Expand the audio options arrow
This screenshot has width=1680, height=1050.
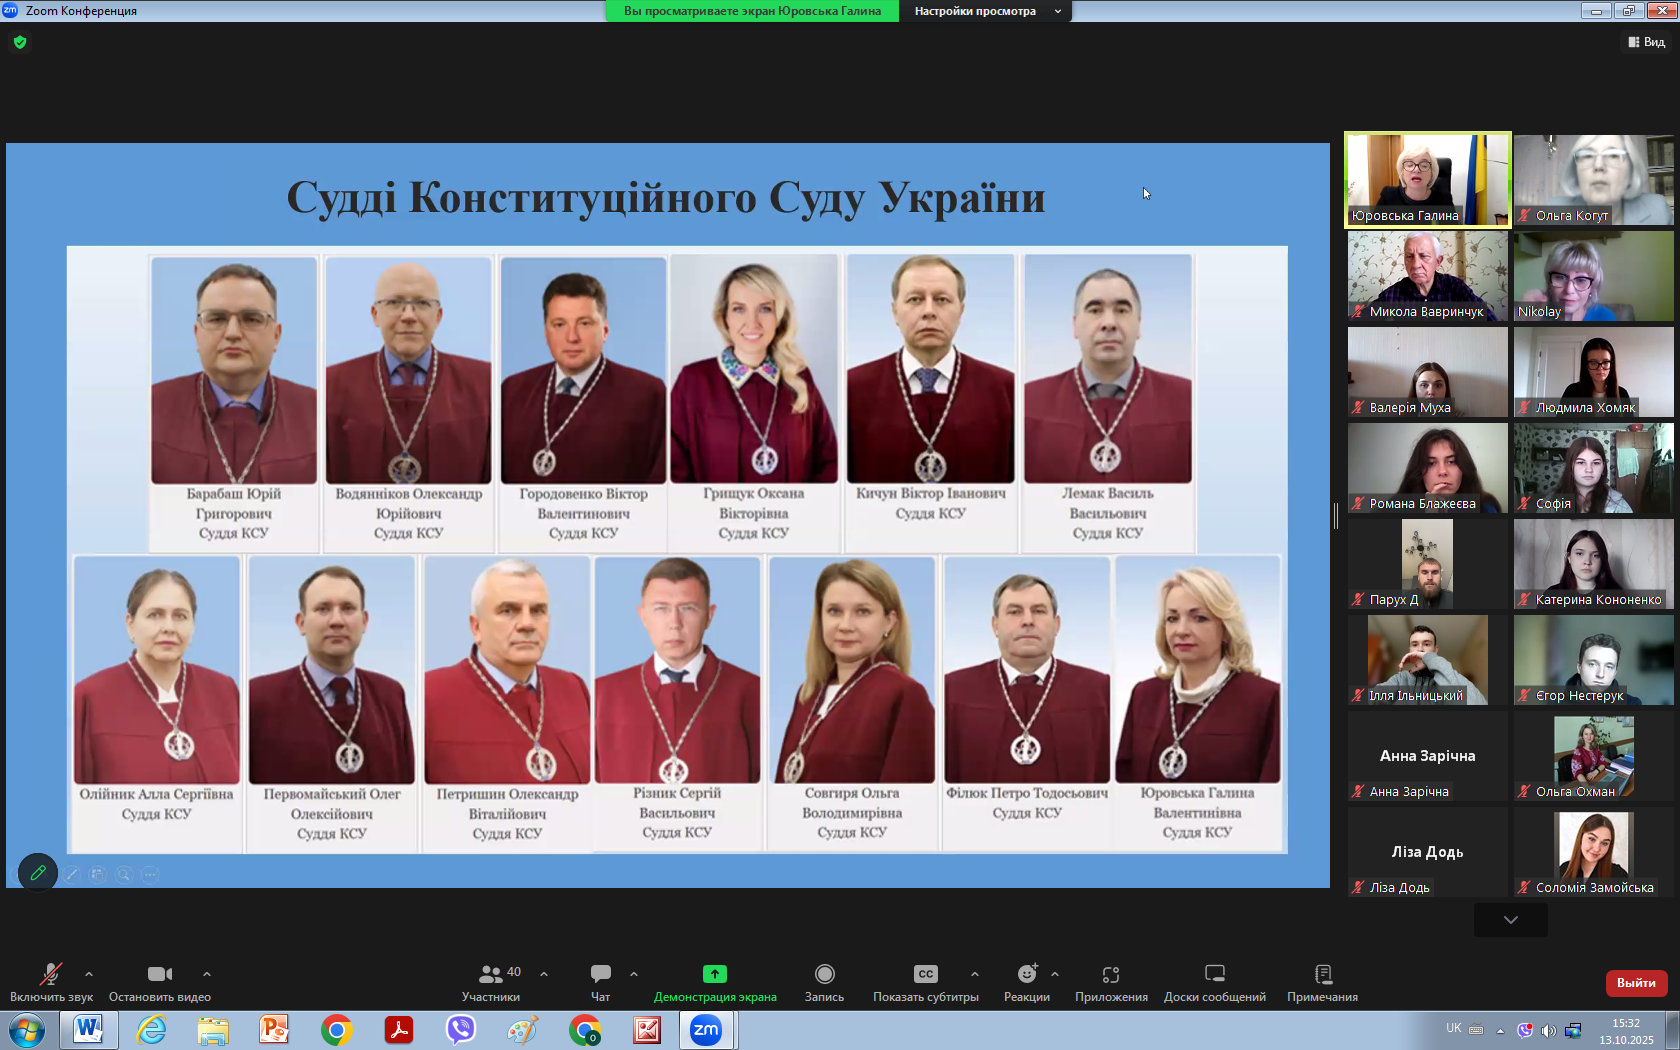pos(89,973)
